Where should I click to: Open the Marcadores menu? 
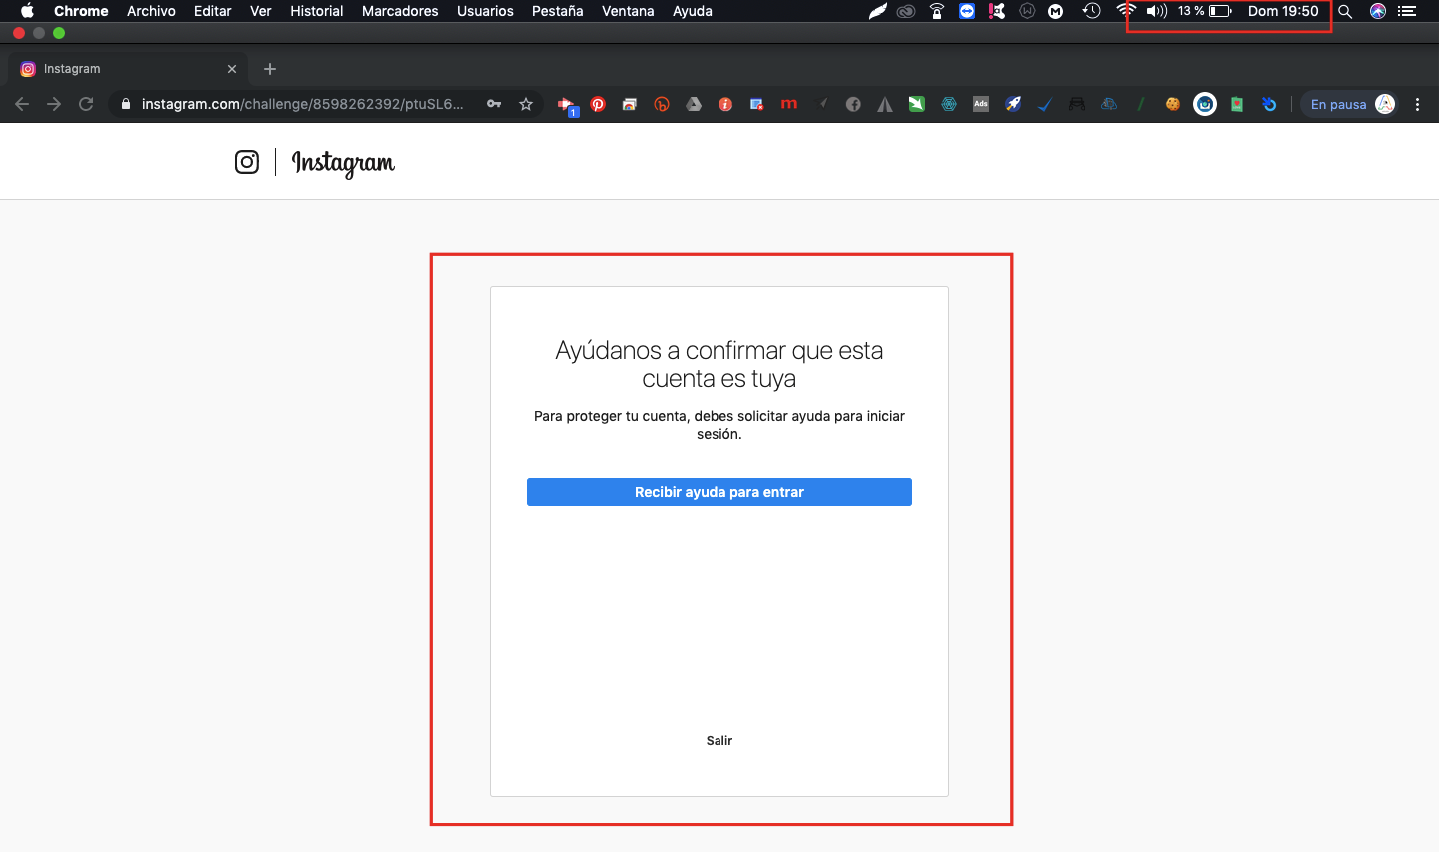tap(400, 11)
